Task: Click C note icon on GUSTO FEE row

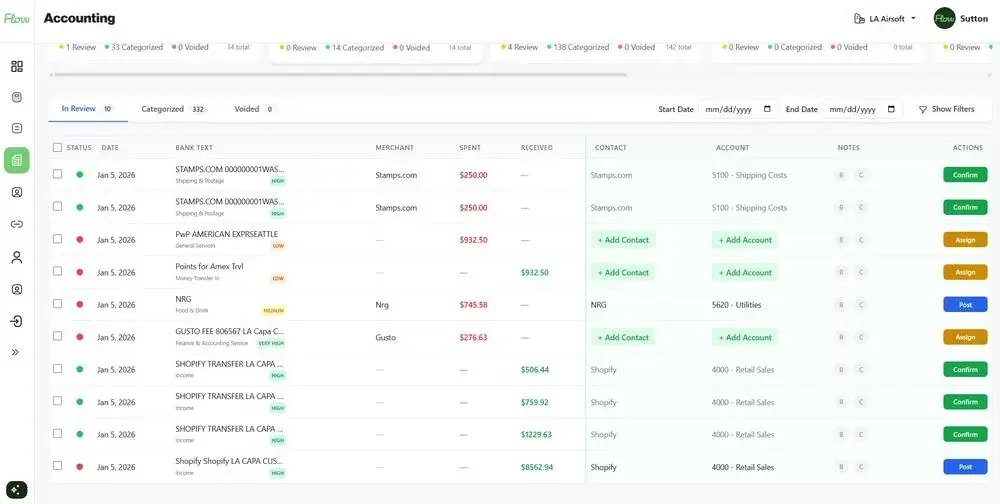Action: [860, 337]
